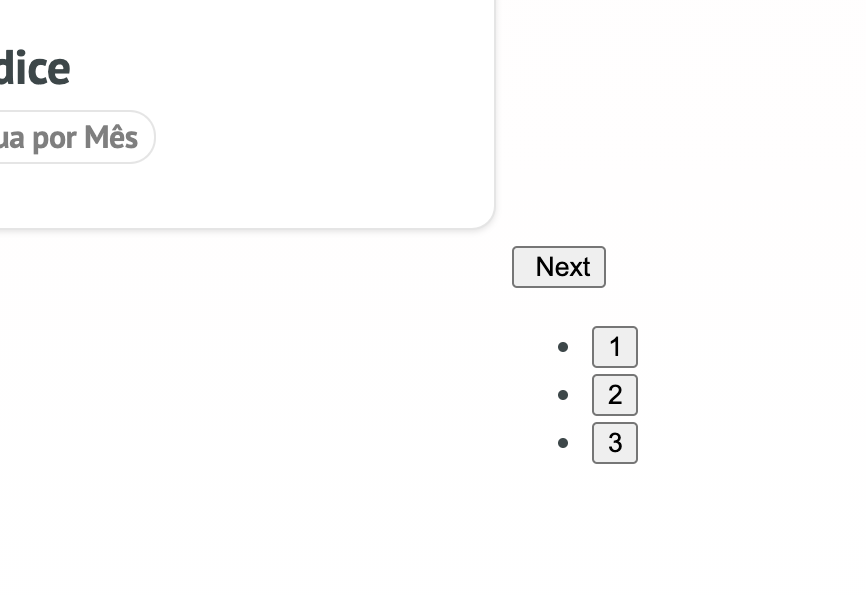Return to the first results page
This screenshot has height=596, width=866.
tap(614, 347)
